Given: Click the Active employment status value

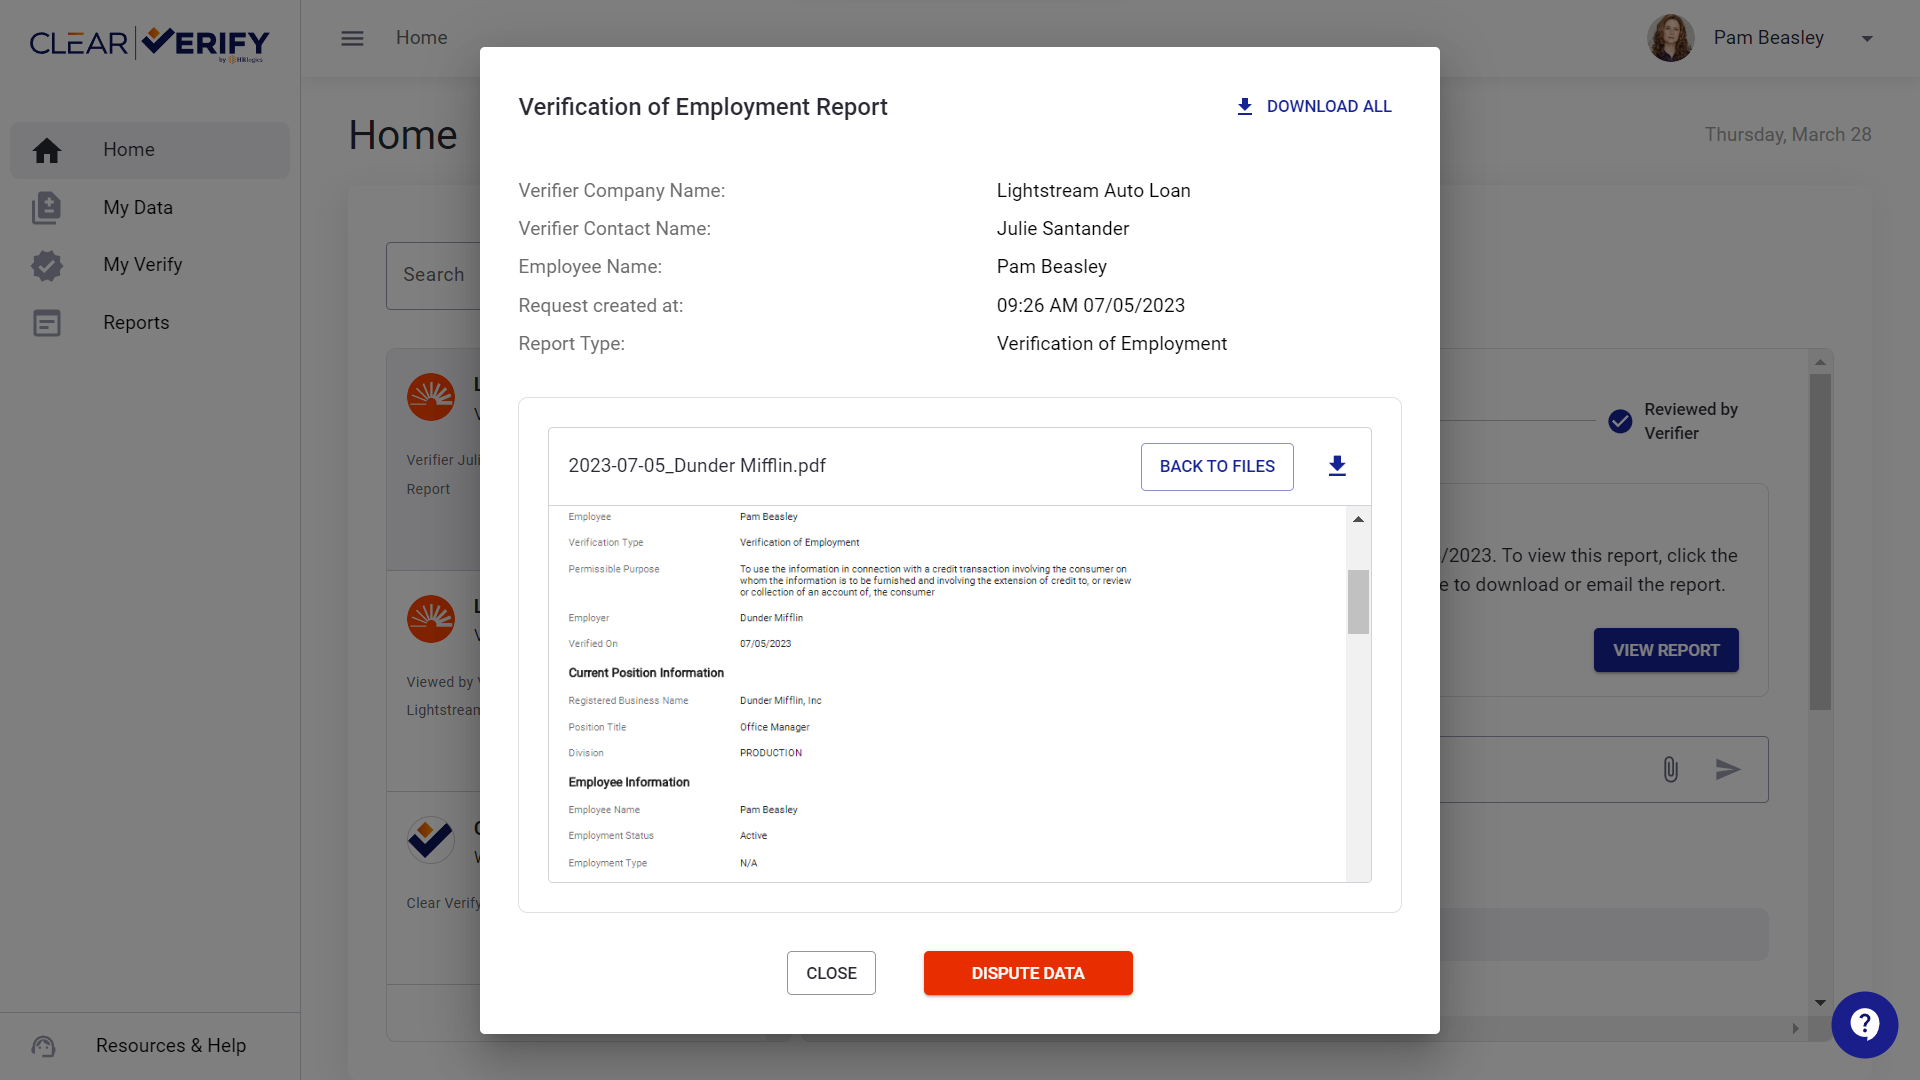Looking at the screenshot, I should (753, 836).
